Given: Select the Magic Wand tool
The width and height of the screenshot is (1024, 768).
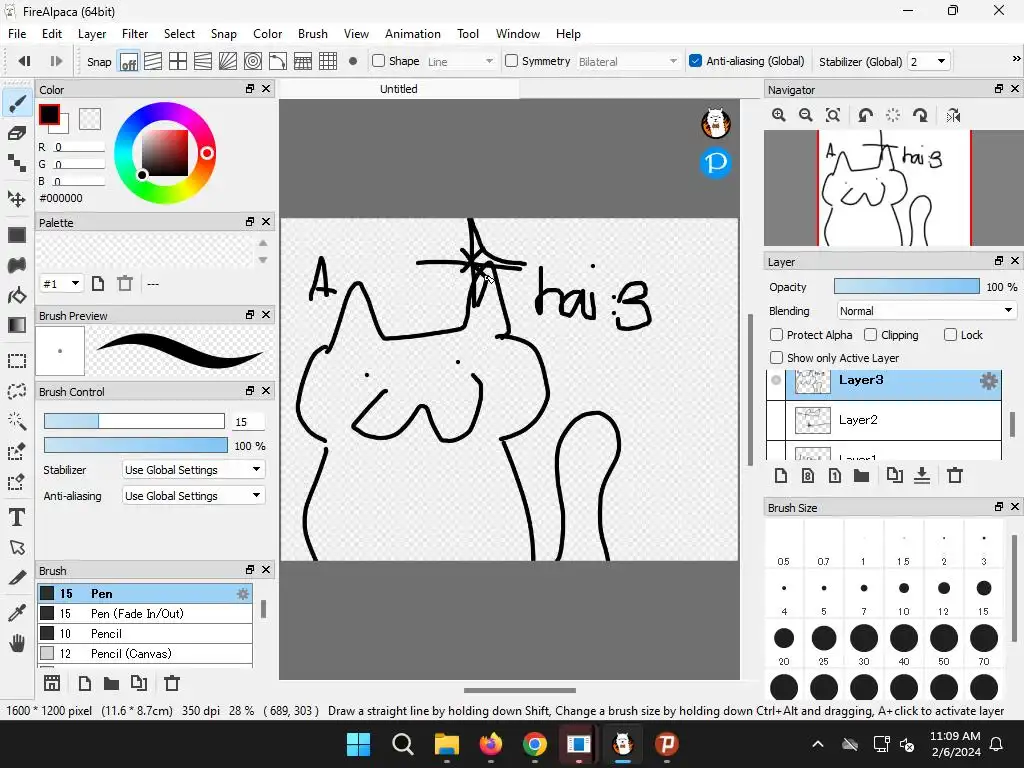Looking at the screenshot, I should coord(17,421).
